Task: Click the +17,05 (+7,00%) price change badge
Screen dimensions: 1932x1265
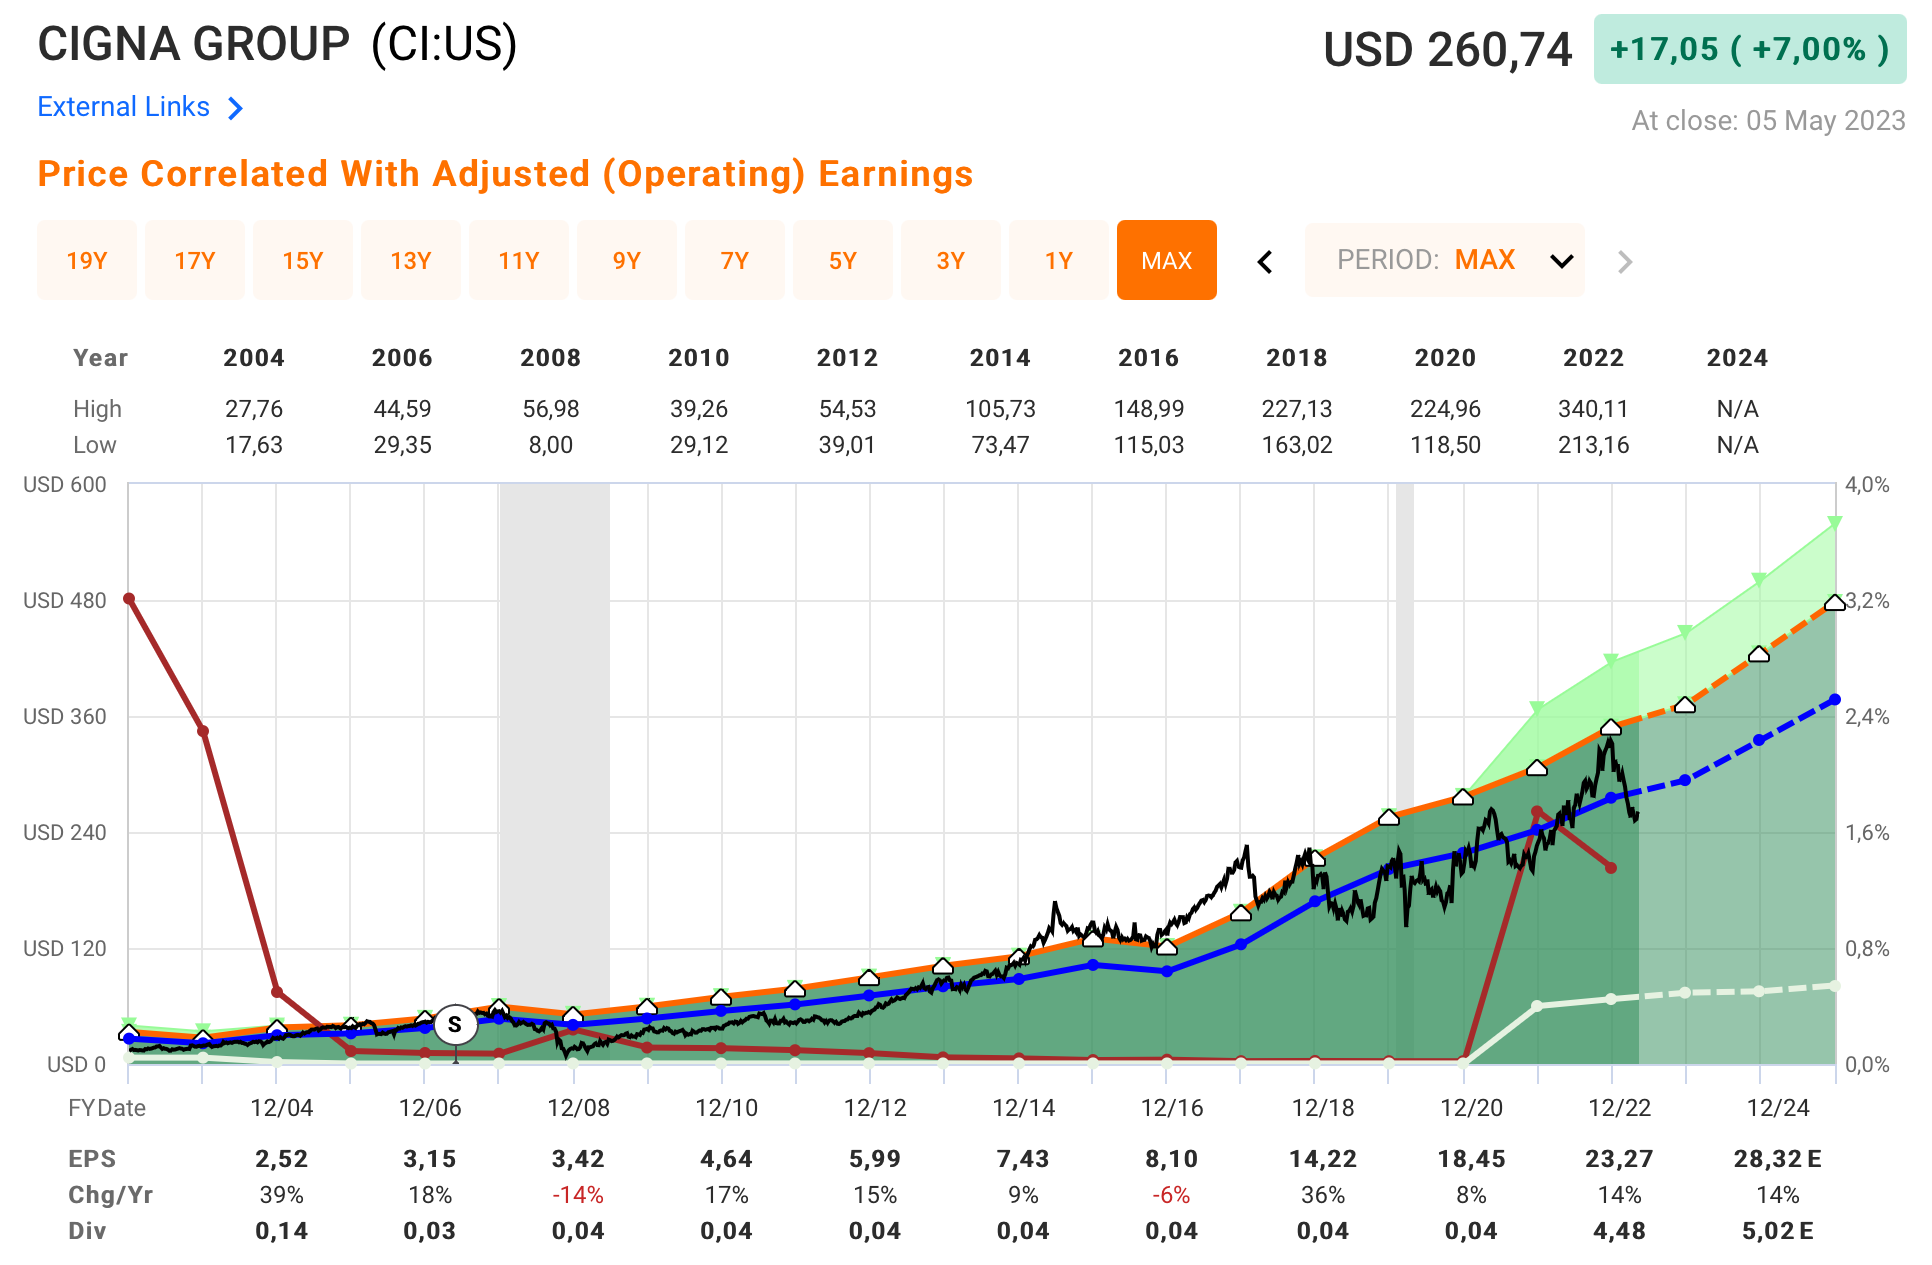Action: (x=1749, y=49)
